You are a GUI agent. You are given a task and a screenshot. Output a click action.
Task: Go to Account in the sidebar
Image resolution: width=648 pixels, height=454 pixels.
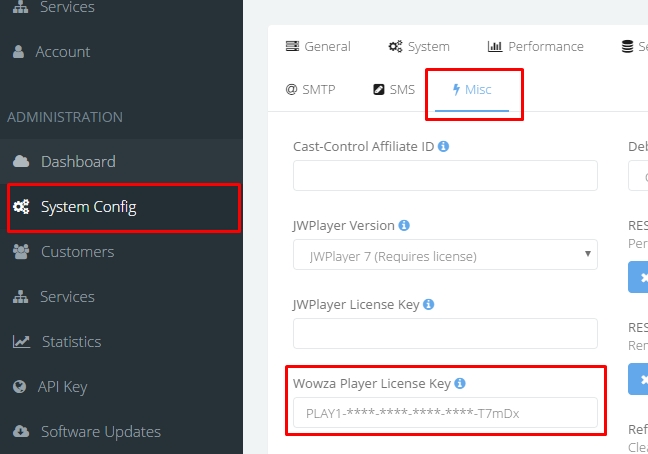click(x=52, y=52)
